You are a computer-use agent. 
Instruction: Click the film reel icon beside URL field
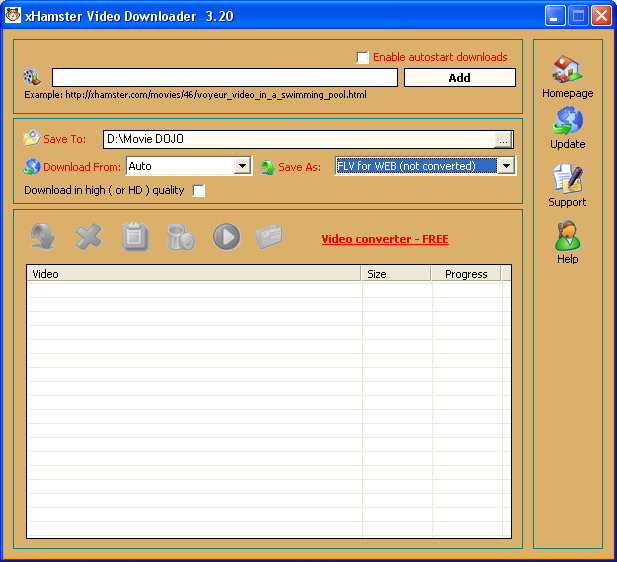tap(31, 77)
